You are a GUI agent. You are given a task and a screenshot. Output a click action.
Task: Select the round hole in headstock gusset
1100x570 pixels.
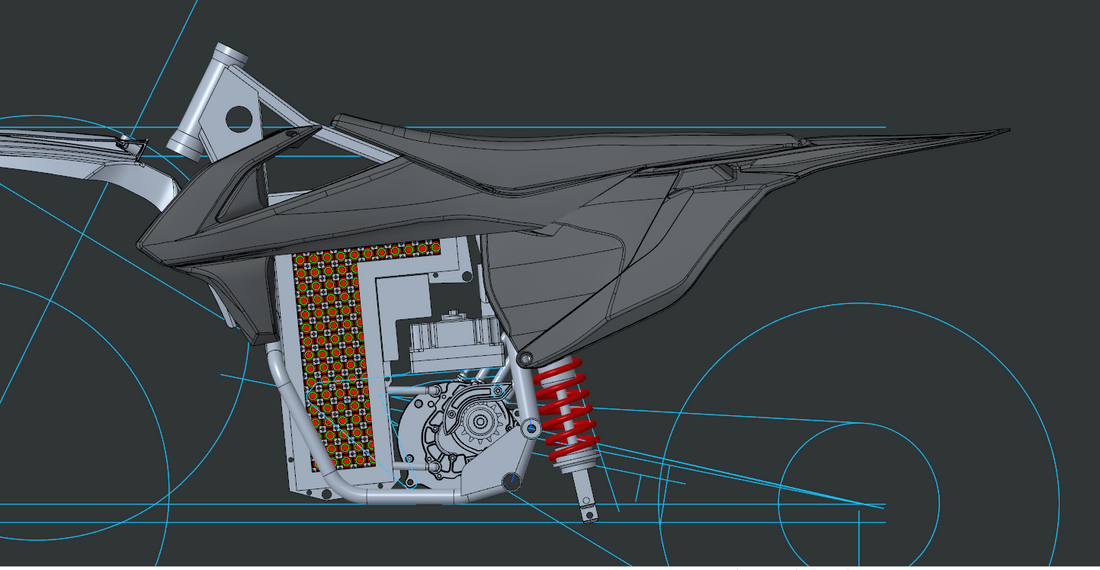point(240,118)
